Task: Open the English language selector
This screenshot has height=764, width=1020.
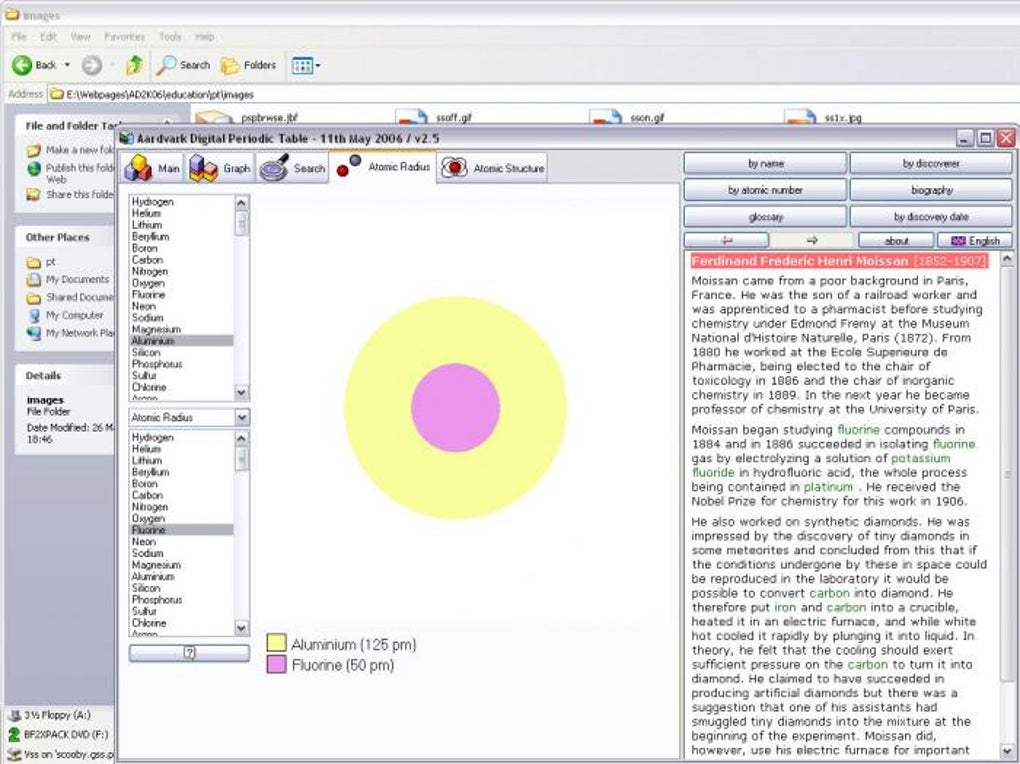Action: [x=975, y=241]
